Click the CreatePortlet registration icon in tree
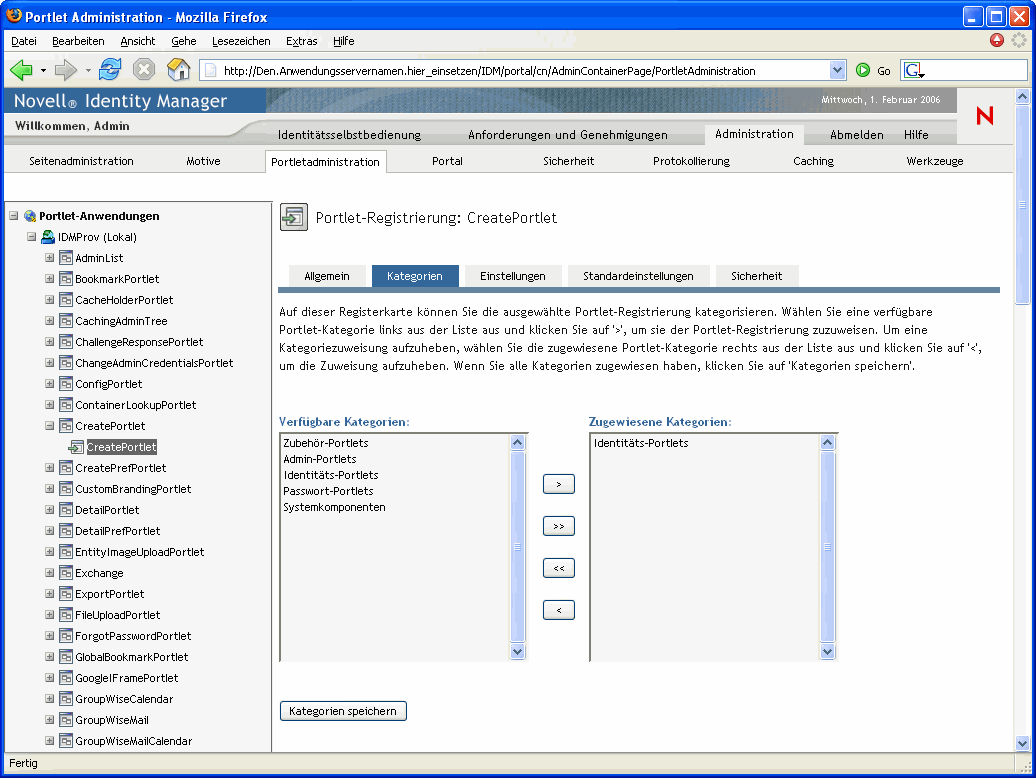 tap(76, 447)
